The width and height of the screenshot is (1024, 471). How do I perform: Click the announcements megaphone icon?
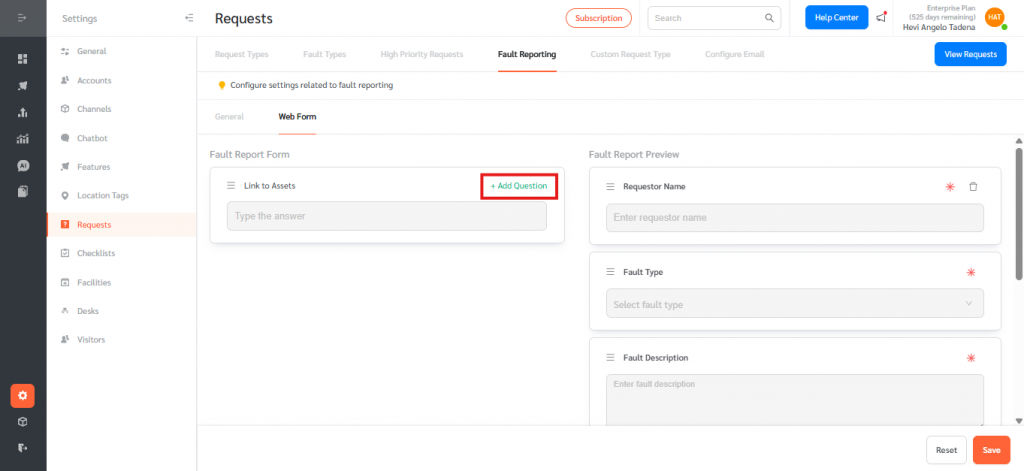pos(880,18)
